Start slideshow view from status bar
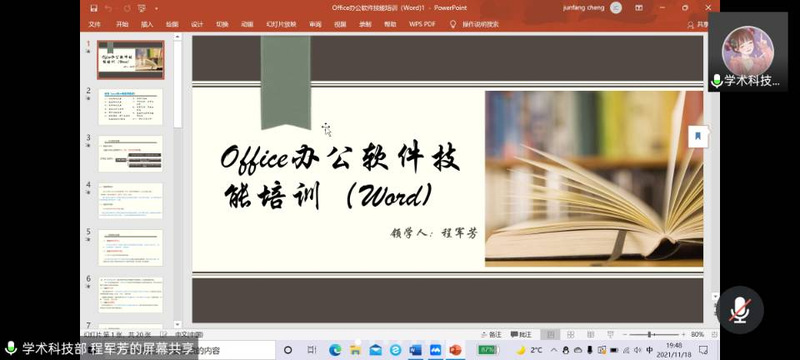This screenshot has width=800, height=360. pyautogui.click(x=610, y=335)
